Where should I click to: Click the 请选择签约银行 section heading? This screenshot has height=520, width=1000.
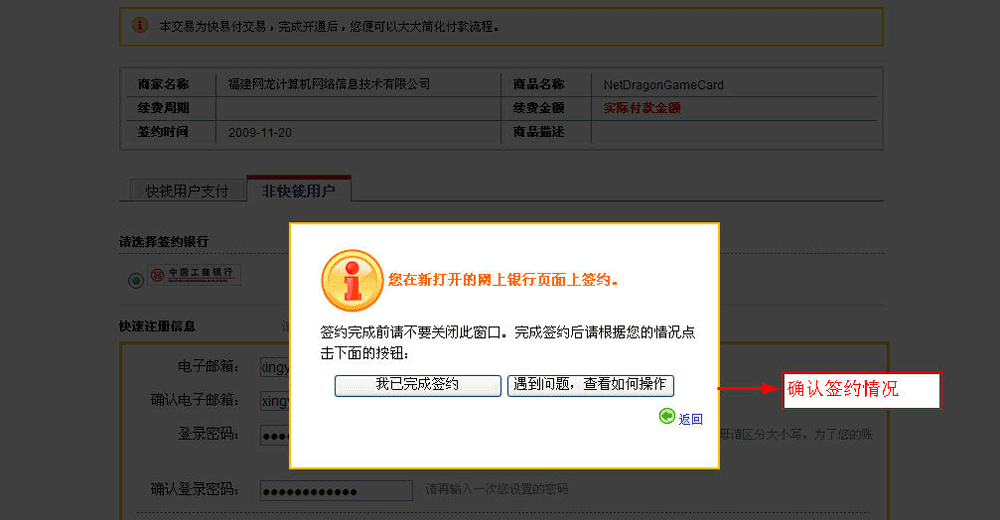tap(164, 241)
